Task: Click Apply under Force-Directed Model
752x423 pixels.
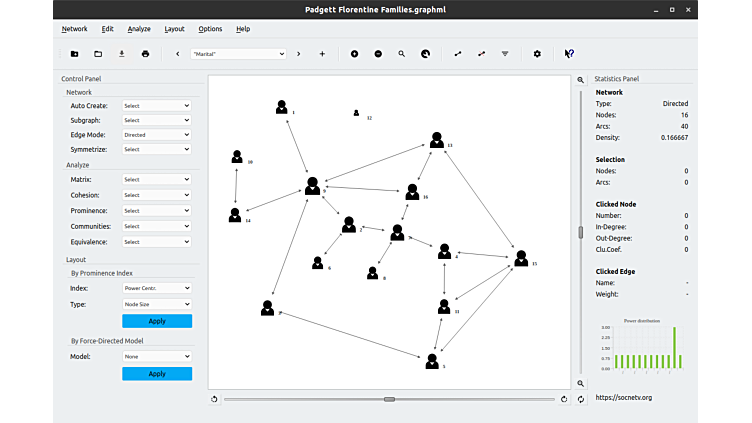Action: point(157,374)
